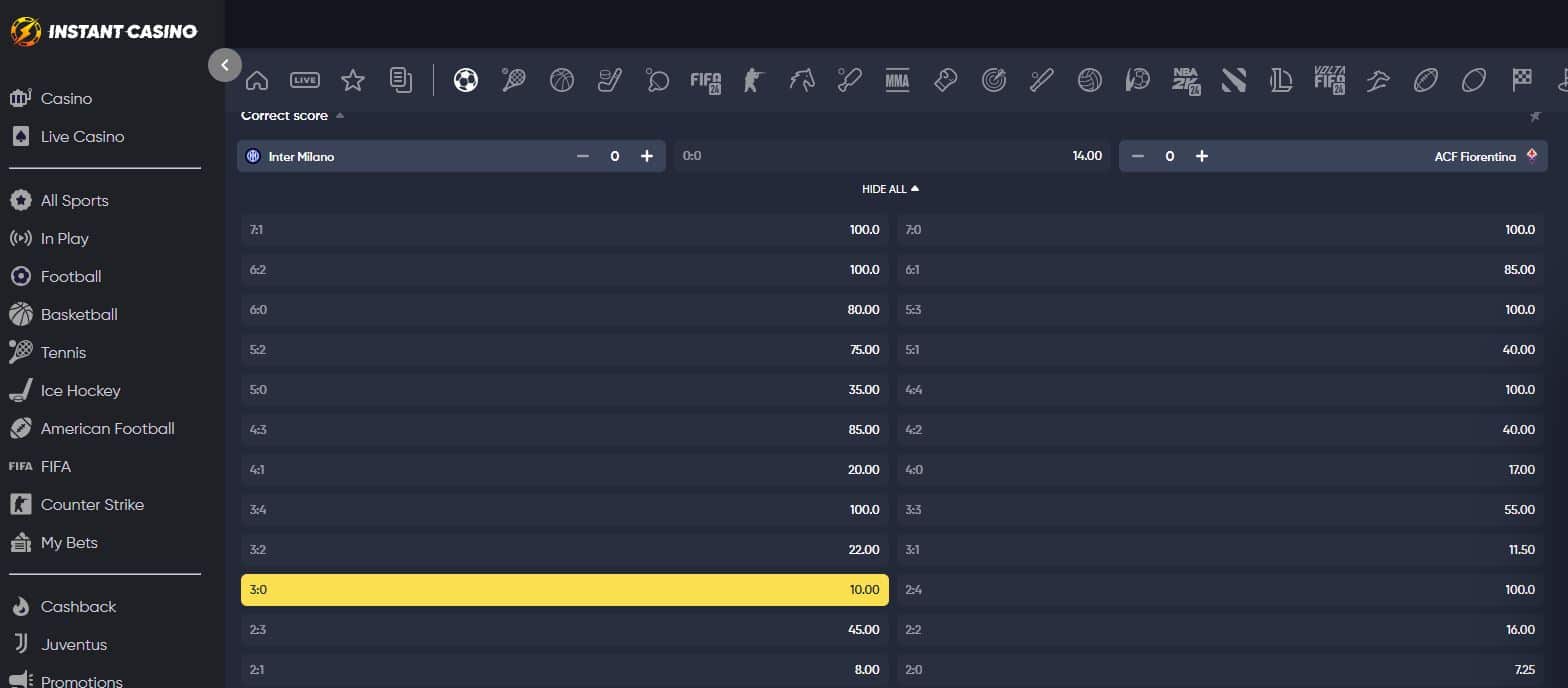
Task: Select the greyhound racing icon
Action: [x=1377, y=80]
